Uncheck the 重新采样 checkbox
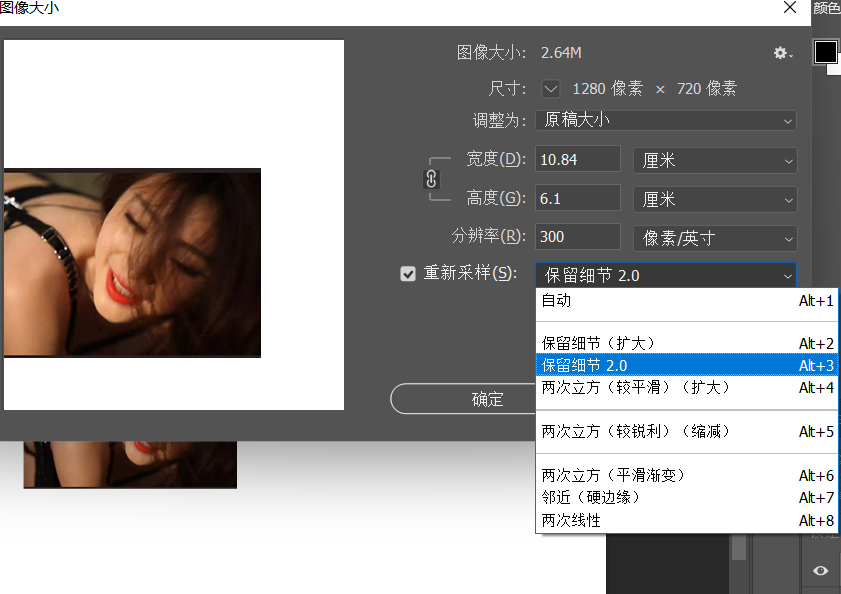Screen dimensions: 841x594 click(408, 274)
